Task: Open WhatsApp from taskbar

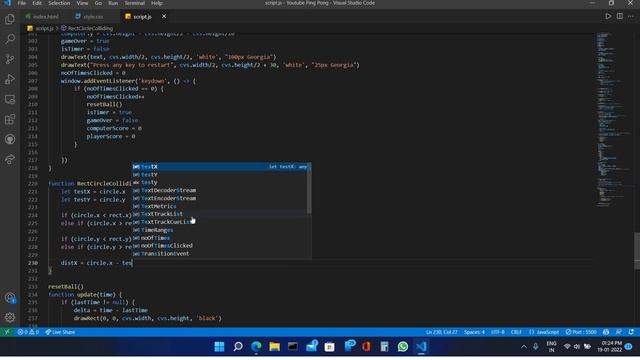Action: [403, 347]
